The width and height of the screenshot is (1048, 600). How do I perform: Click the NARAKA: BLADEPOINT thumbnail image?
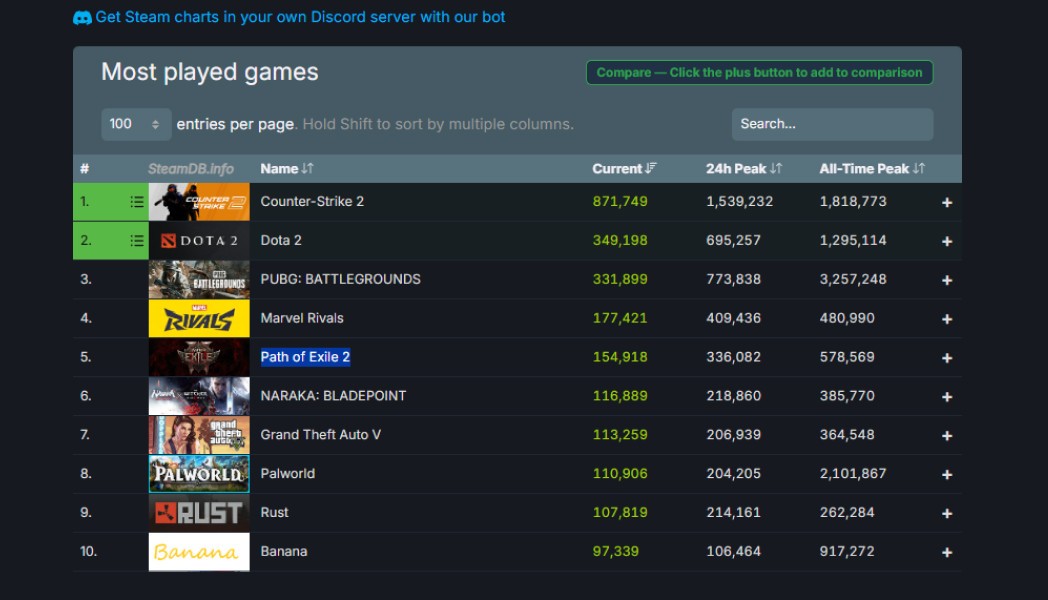point(199,396)
